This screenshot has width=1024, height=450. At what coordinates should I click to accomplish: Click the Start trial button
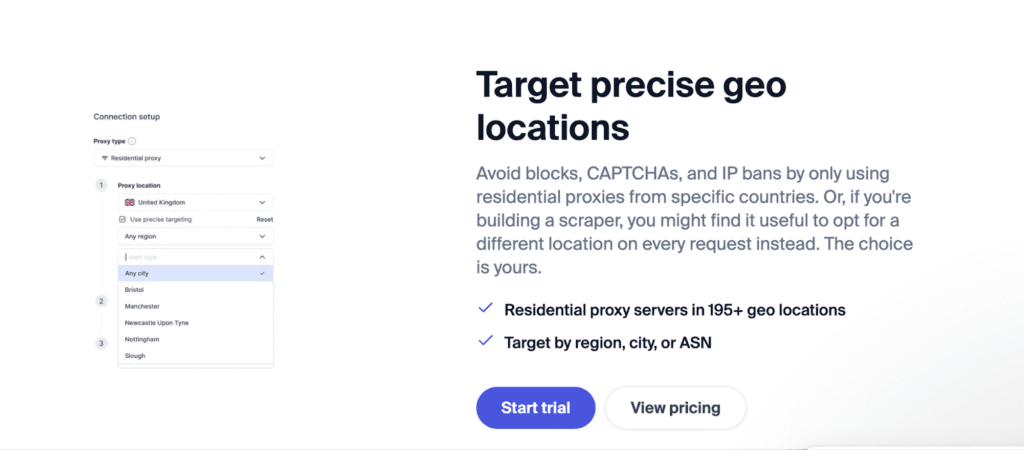(x=536, y=408)
